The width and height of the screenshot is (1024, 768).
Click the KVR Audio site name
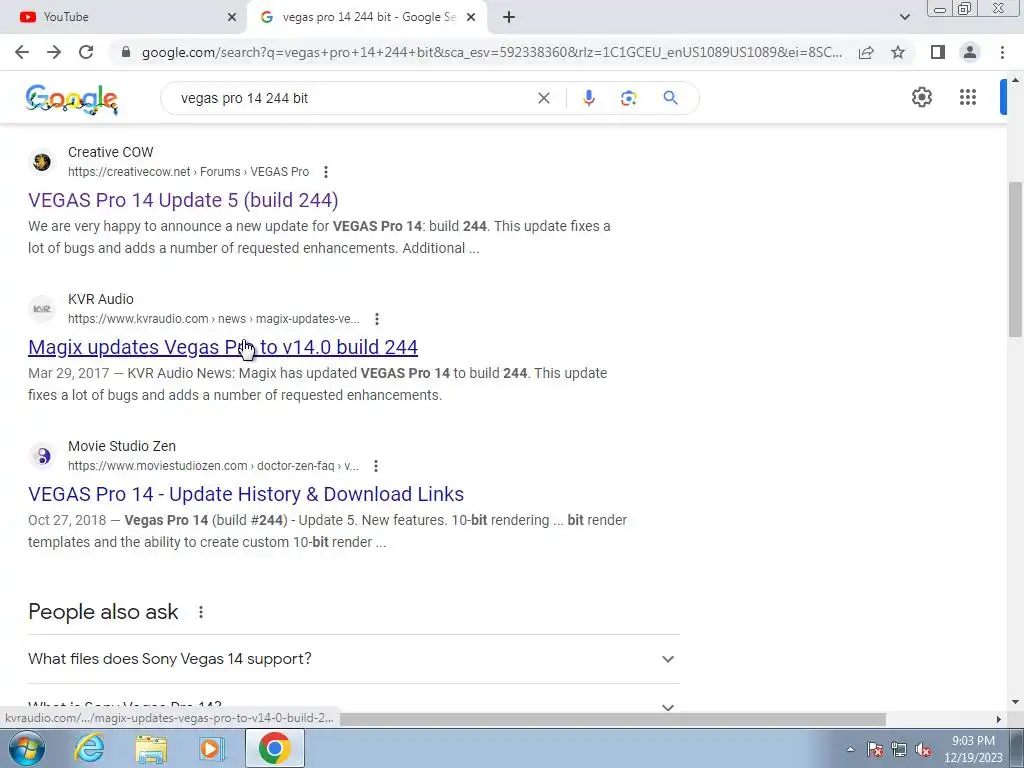point(101,299)
